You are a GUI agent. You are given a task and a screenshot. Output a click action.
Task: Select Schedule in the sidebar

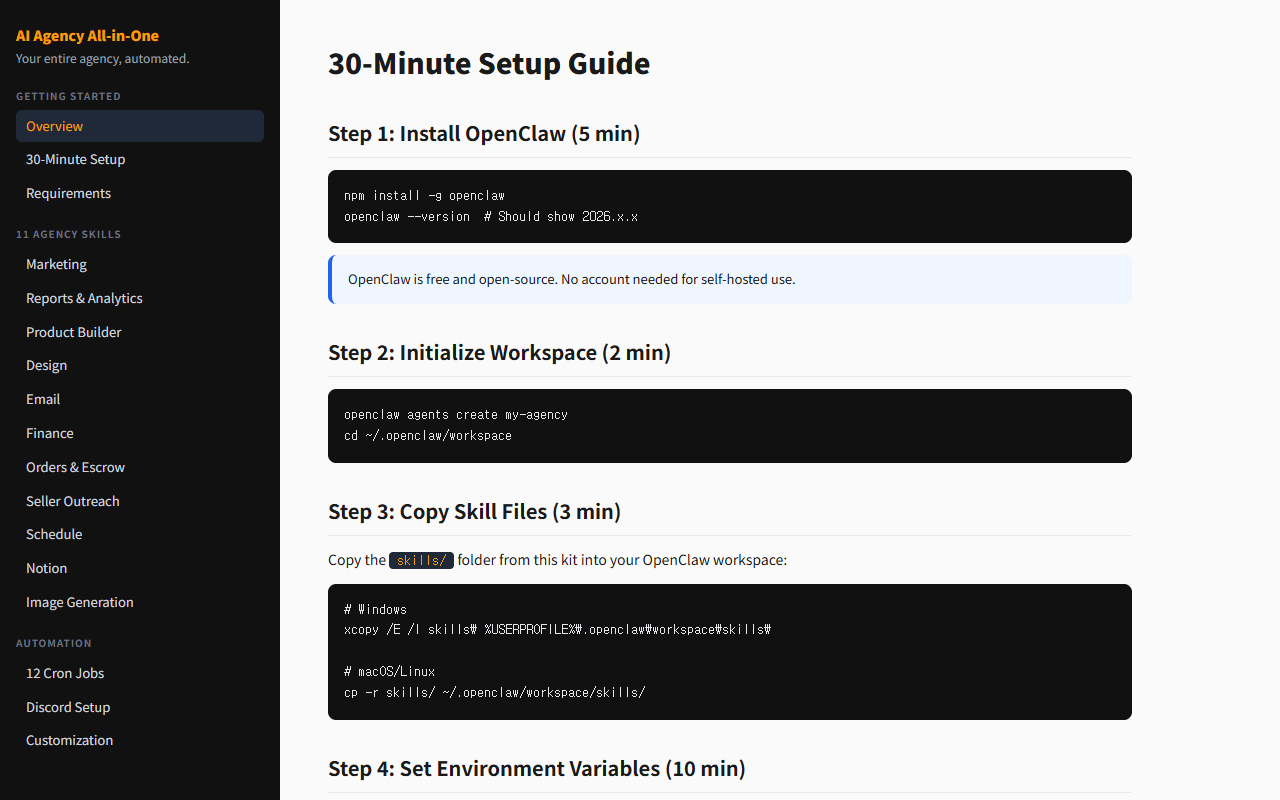click(54, 535)
